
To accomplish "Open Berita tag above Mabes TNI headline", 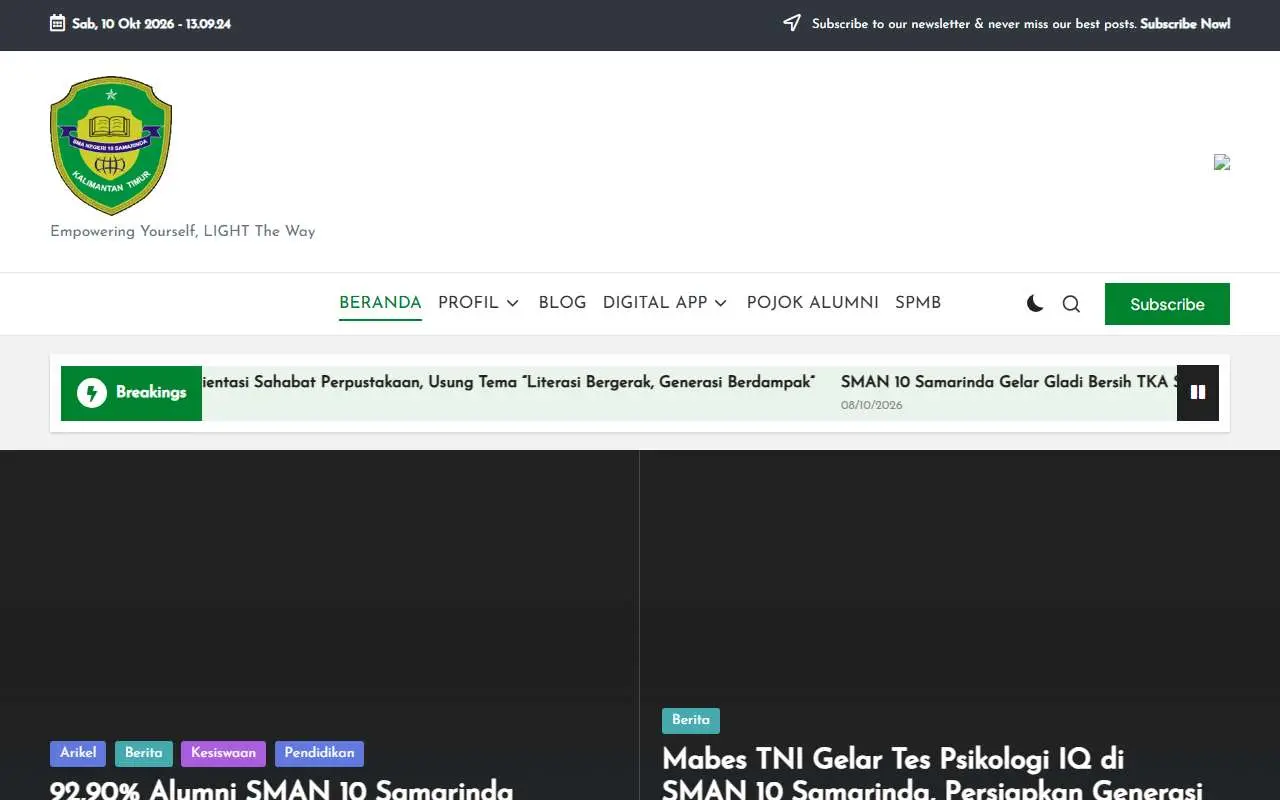I will coord(691,720).
